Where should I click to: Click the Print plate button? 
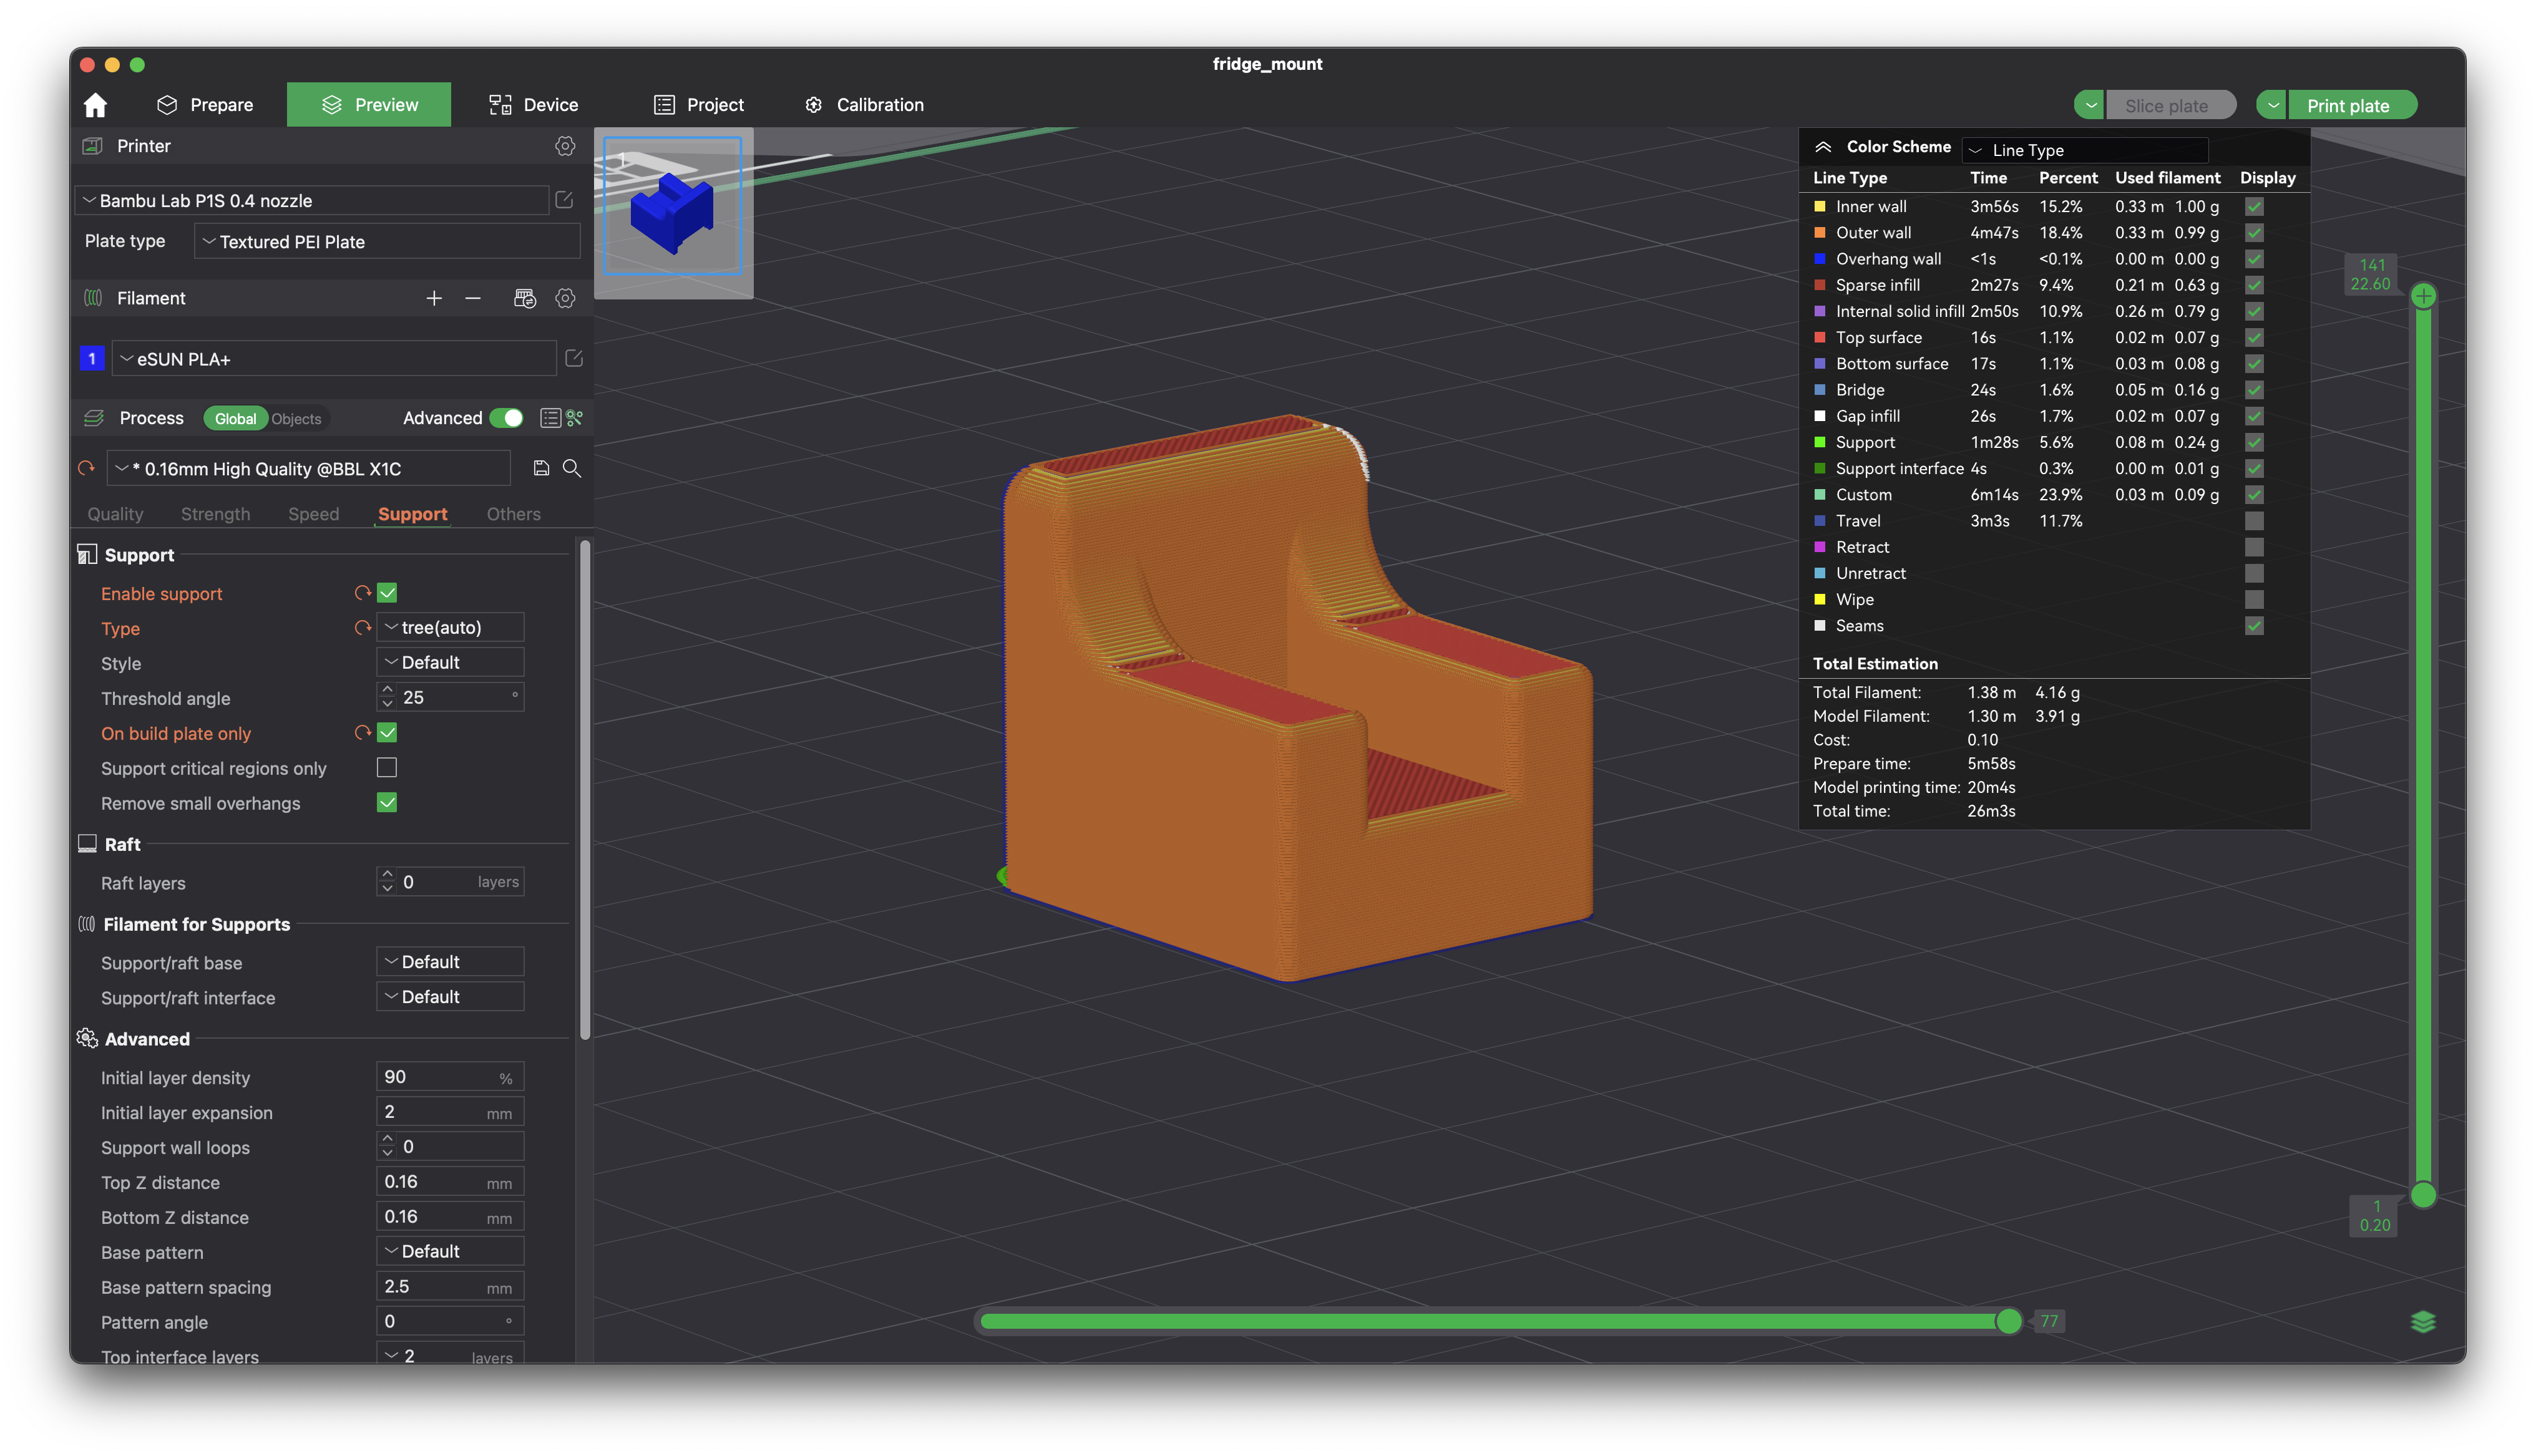[2347, 105]
